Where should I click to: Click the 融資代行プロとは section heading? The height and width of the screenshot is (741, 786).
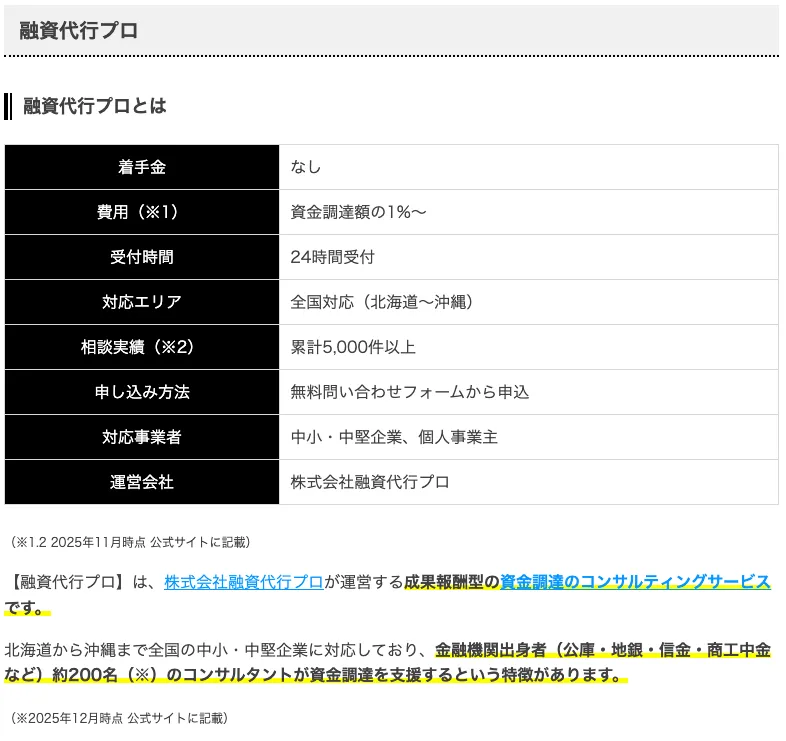(x=95, y=106)
